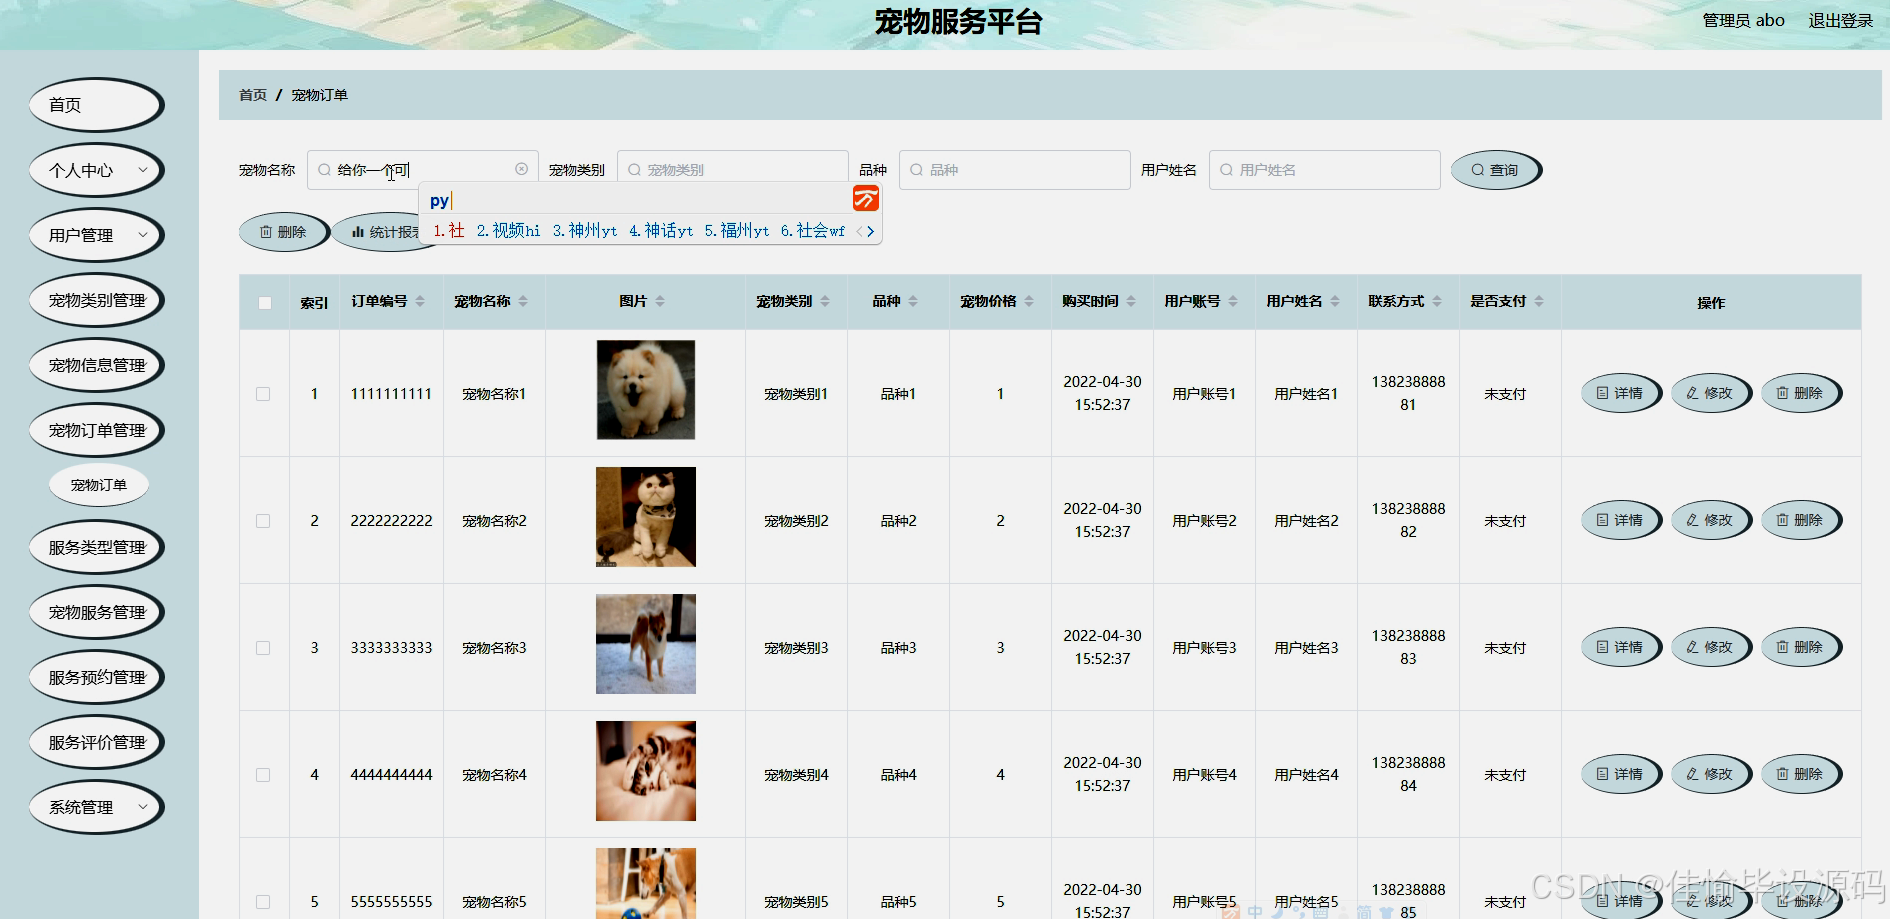Viewport: 1890px width, 919px height.
Task: Click 删除 for 宠物名称1 order
Action: point(1801,393)
